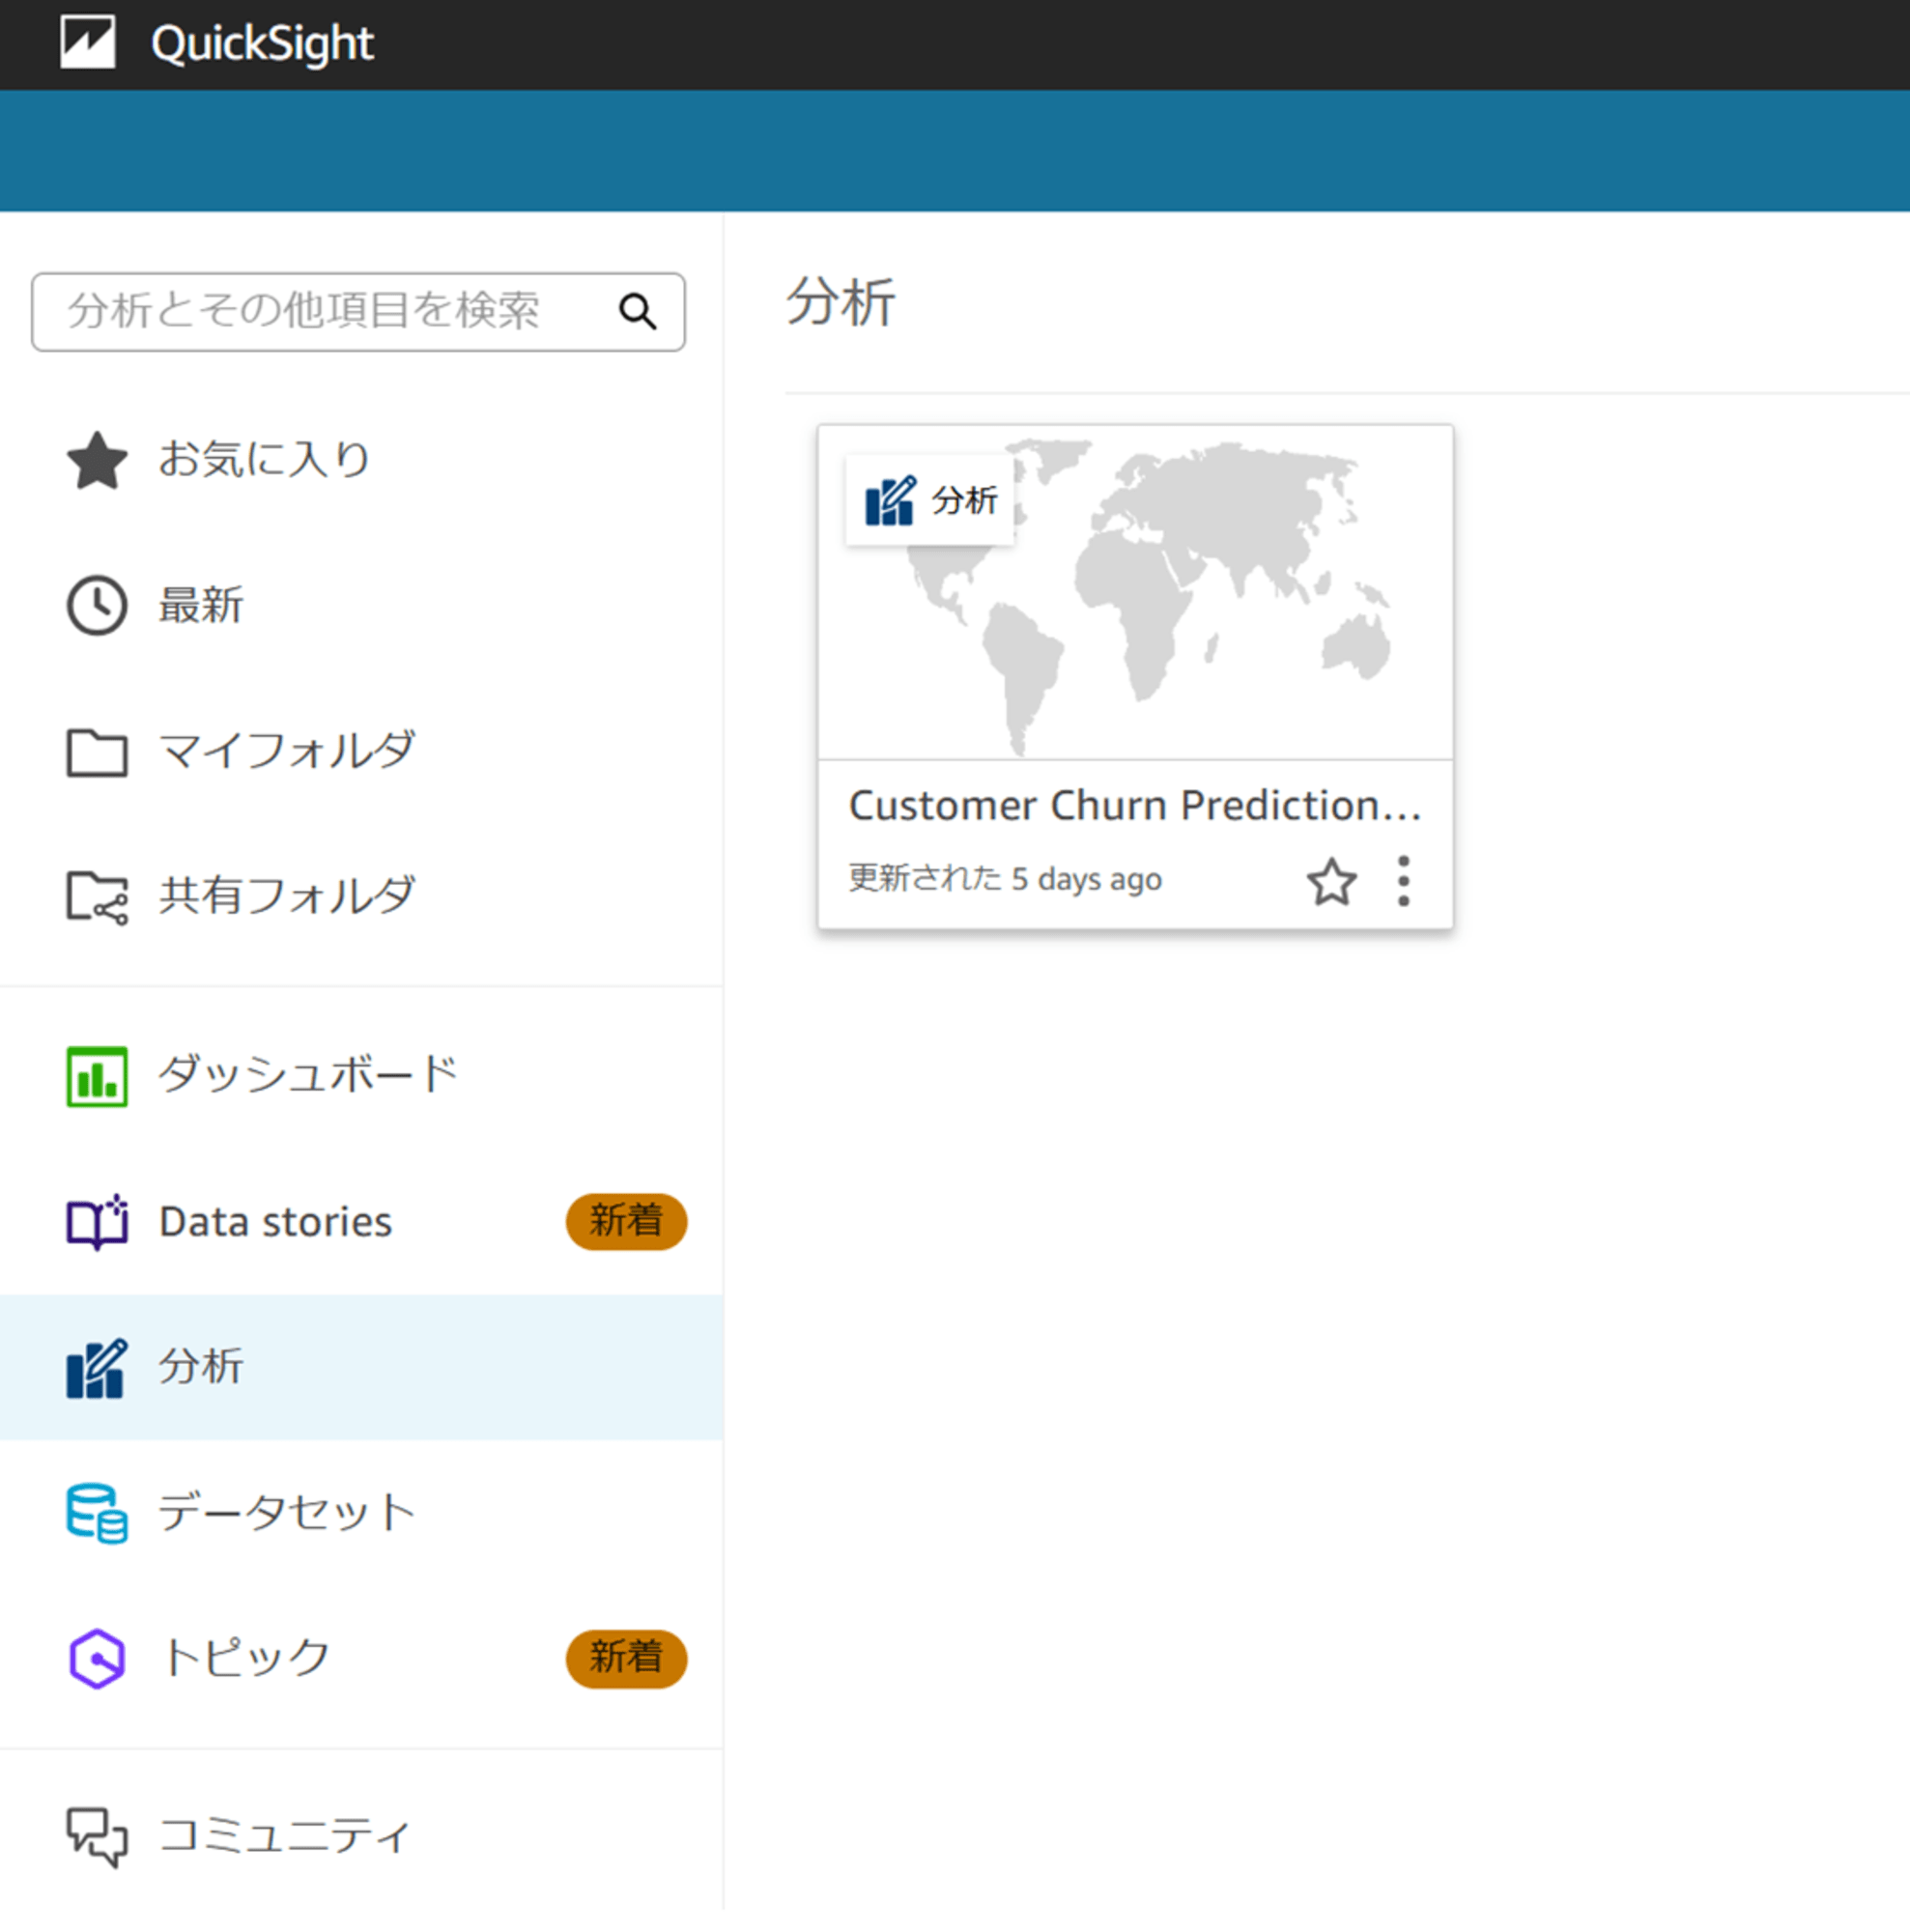Click the purple hexagon トピック icon
Image resolution: width=1910 pixels, height=1932 pixels.
[97, 1659]
